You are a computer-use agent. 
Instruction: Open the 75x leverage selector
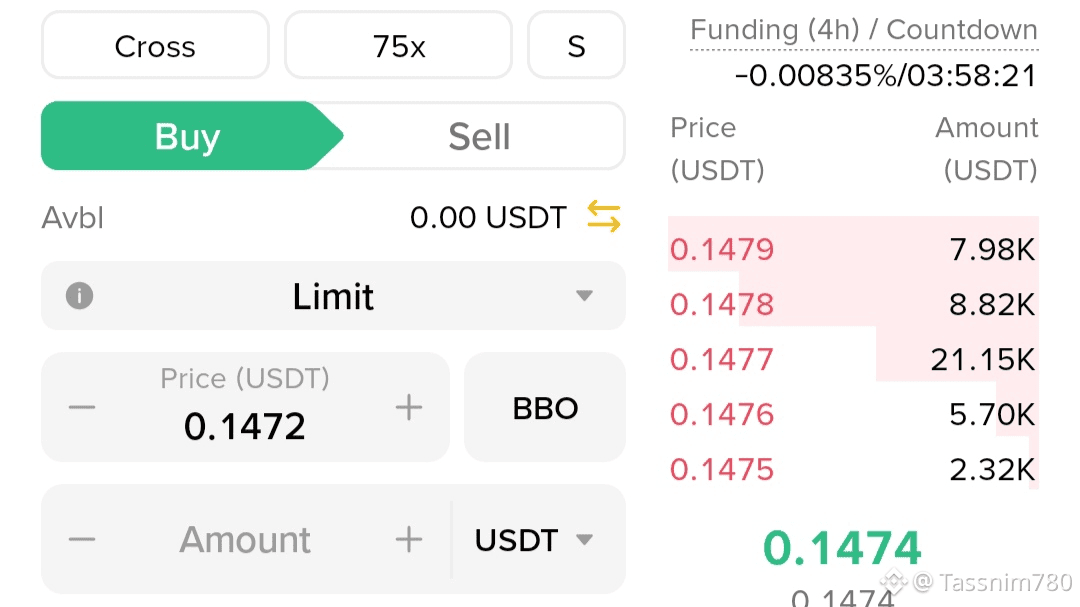coord(398,46)
